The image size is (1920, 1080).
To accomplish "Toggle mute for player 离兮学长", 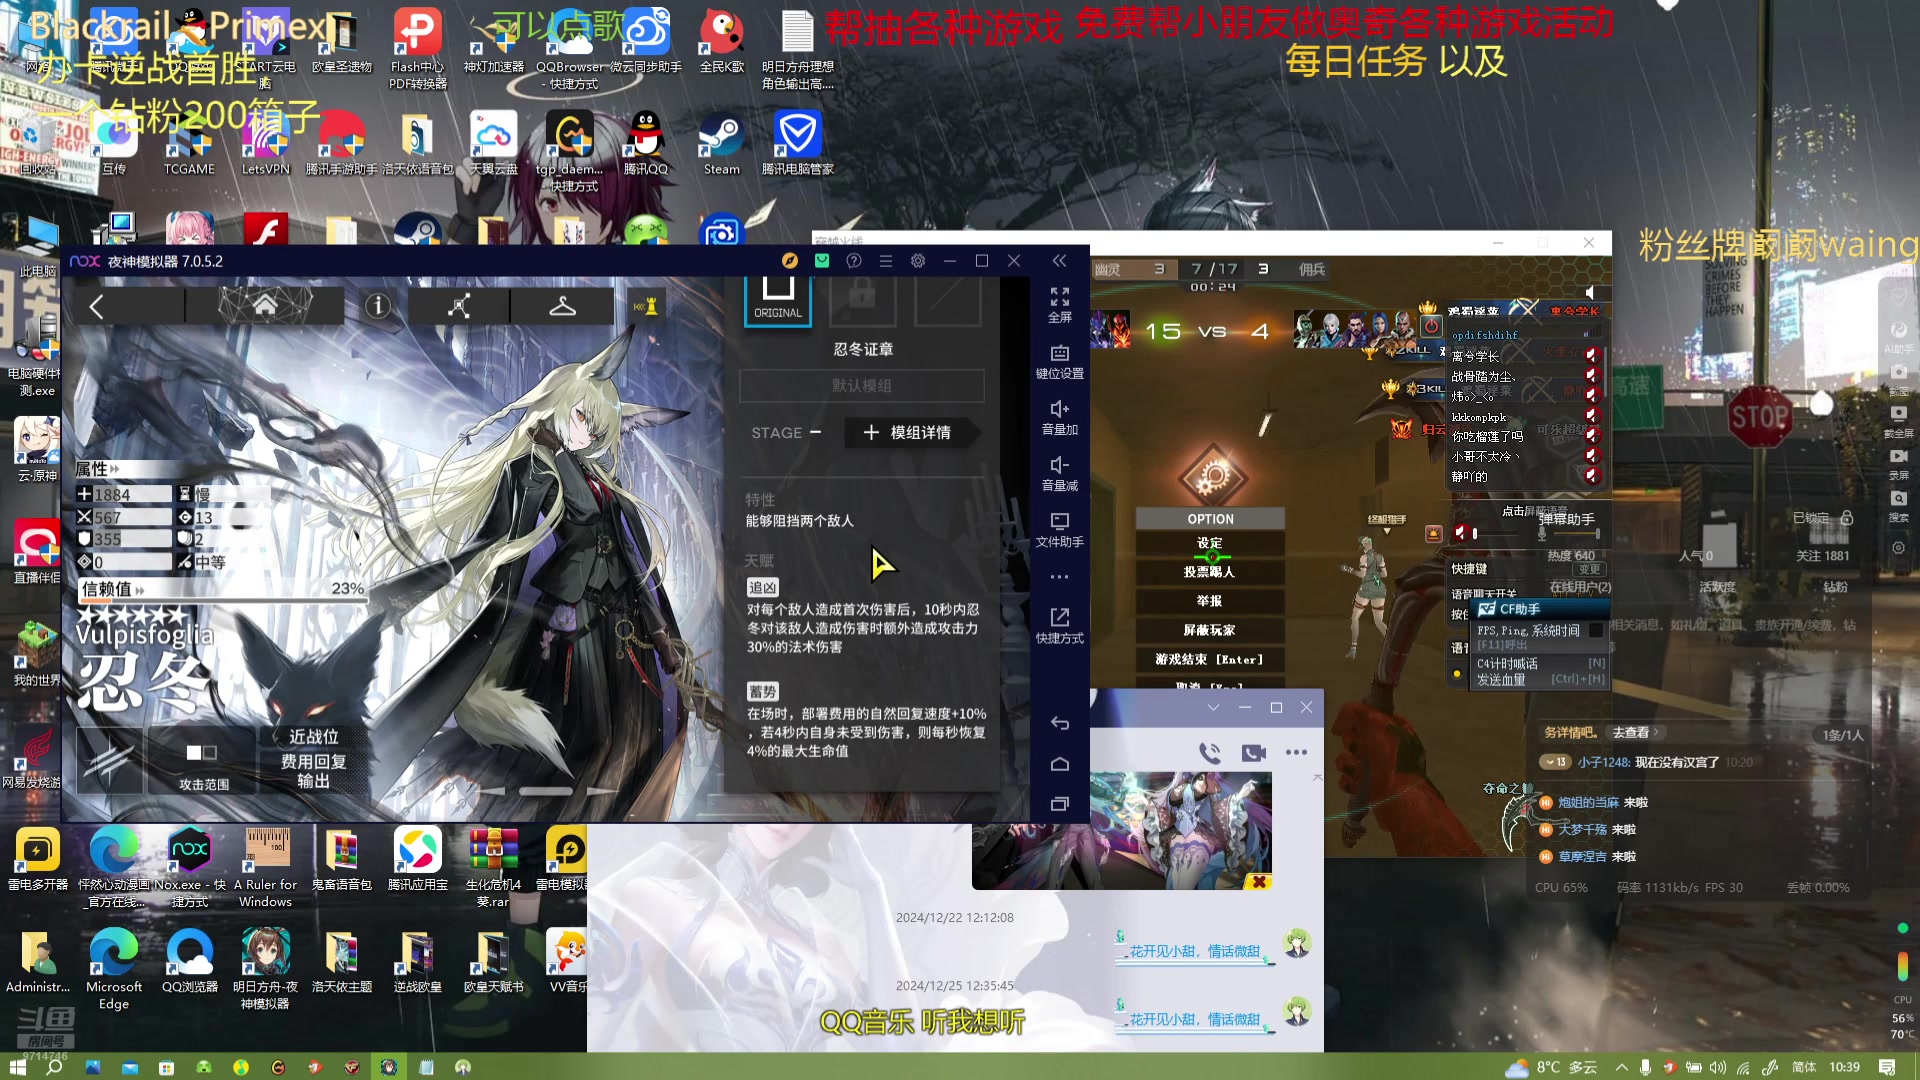I will (1591, 355).
